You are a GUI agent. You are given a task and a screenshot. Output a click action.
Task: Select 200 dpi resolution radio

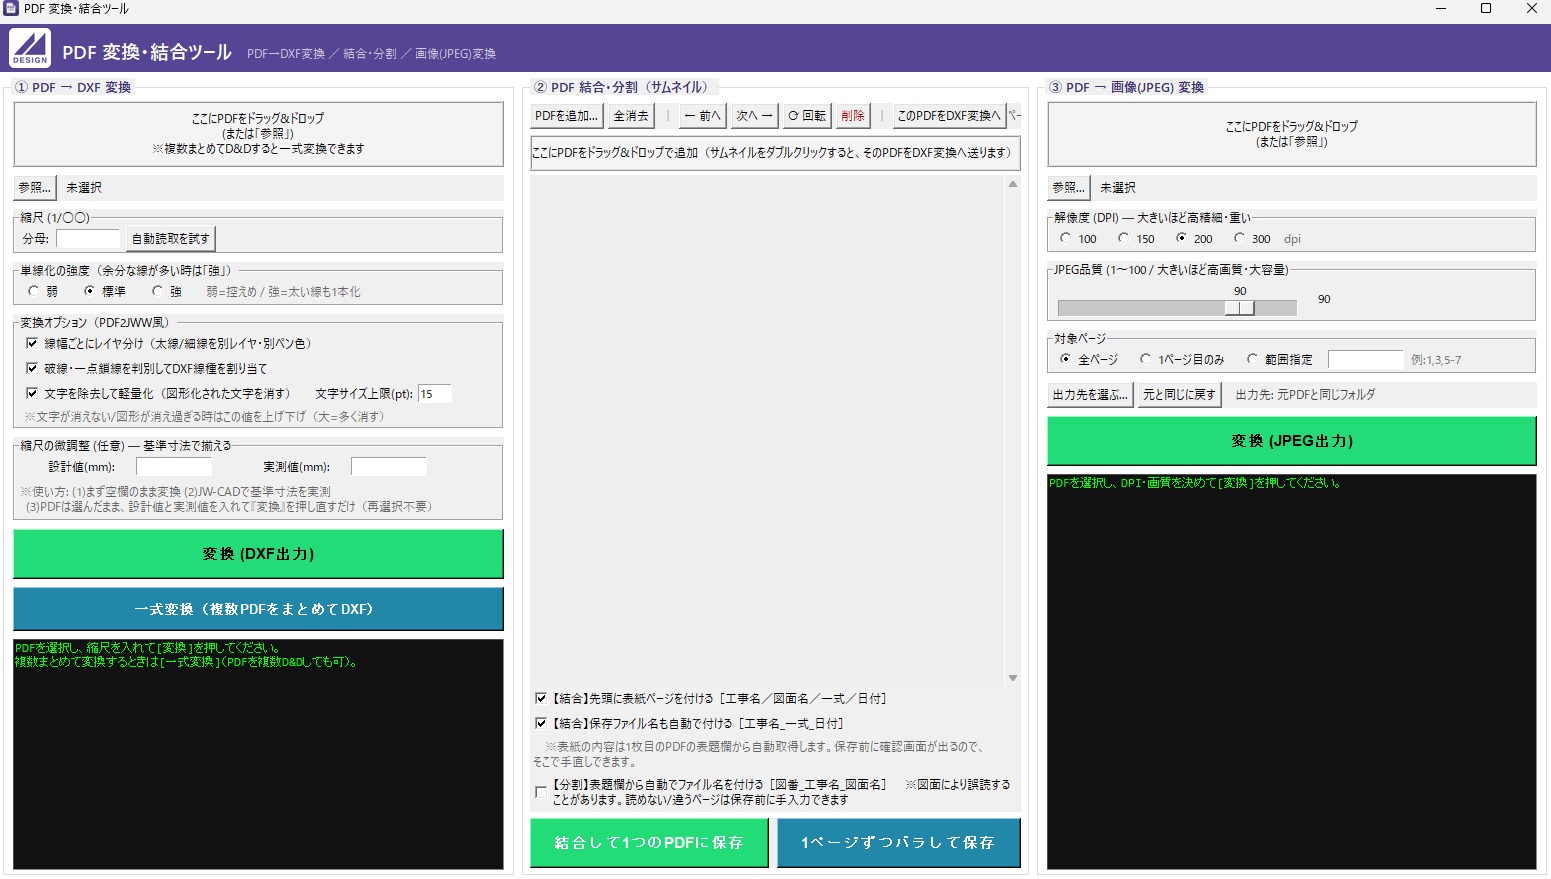(1182, 238)
